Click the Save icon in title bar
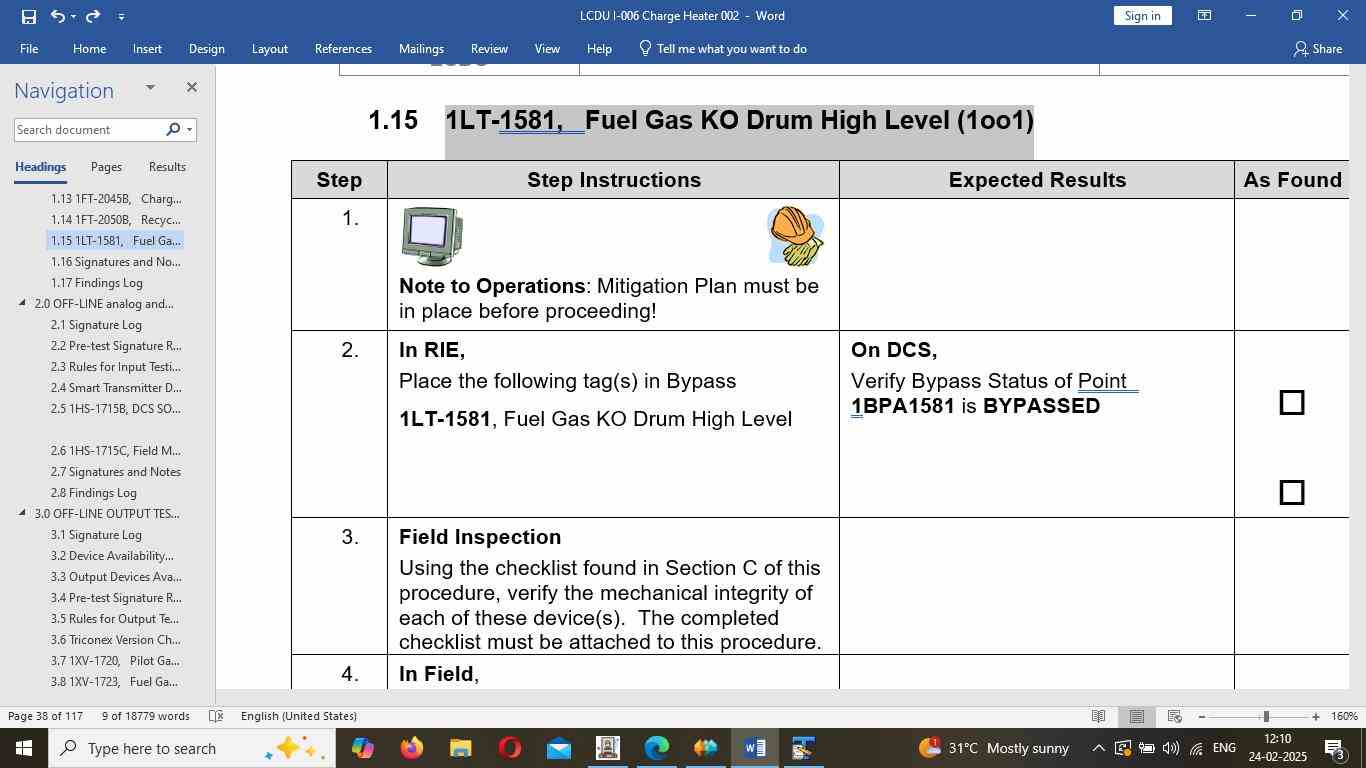 (28, 16)
